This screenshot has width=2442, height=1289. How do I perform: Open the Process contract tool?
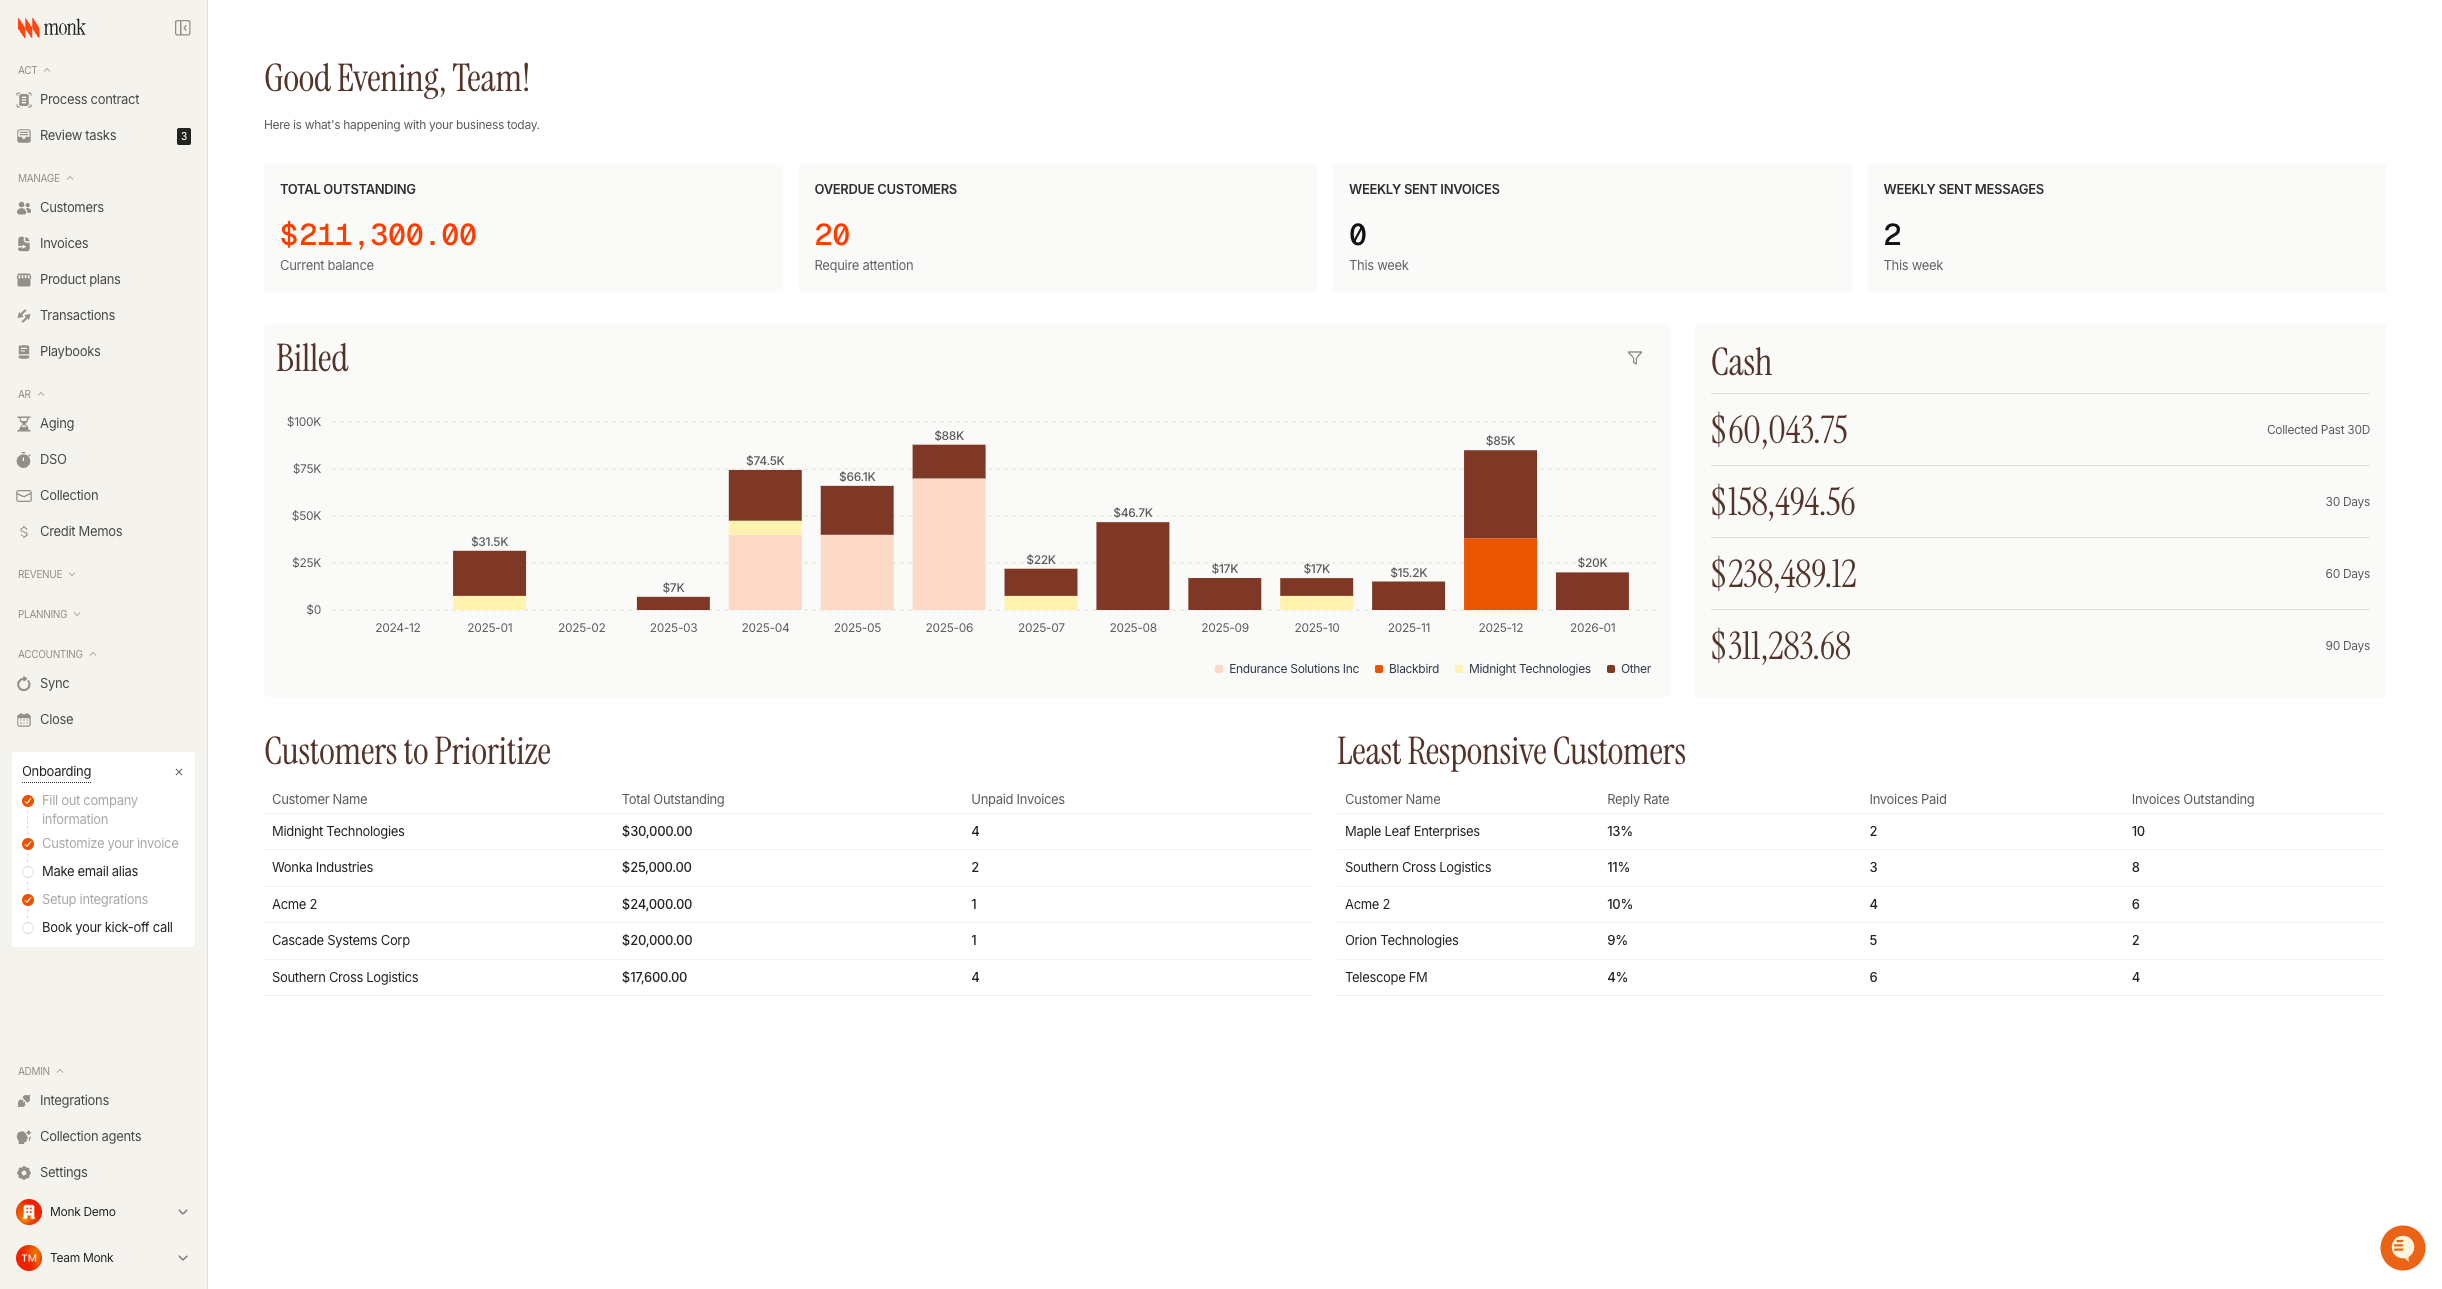[x=90, y=99]
